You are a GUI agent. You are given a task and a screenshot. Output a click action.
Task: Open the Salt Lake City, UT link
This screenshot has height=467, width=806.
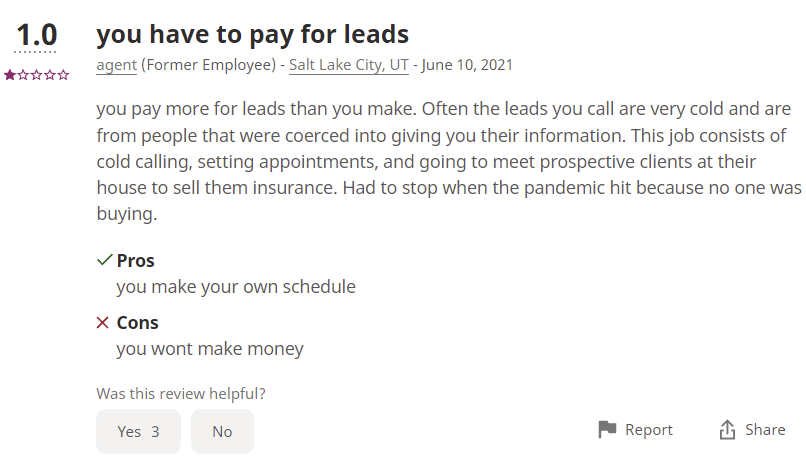[349, 65]
